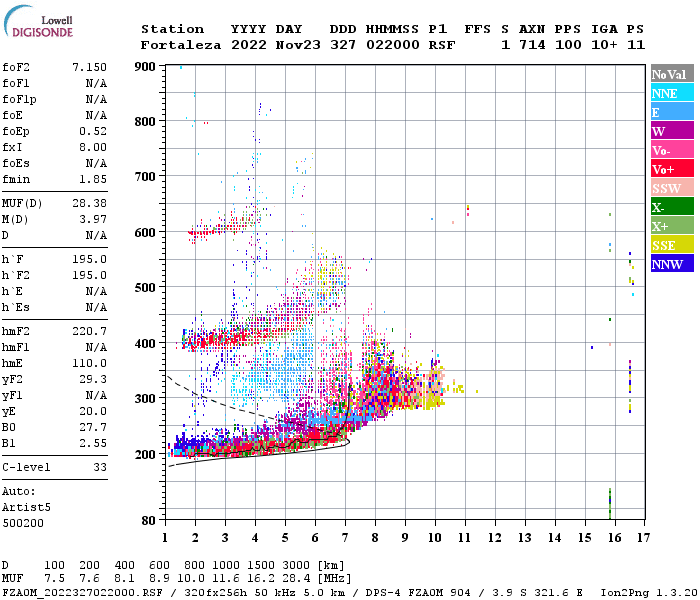Click the B0 value 27.7
This screenshot has height=600, width=700.
coord(93,428)
